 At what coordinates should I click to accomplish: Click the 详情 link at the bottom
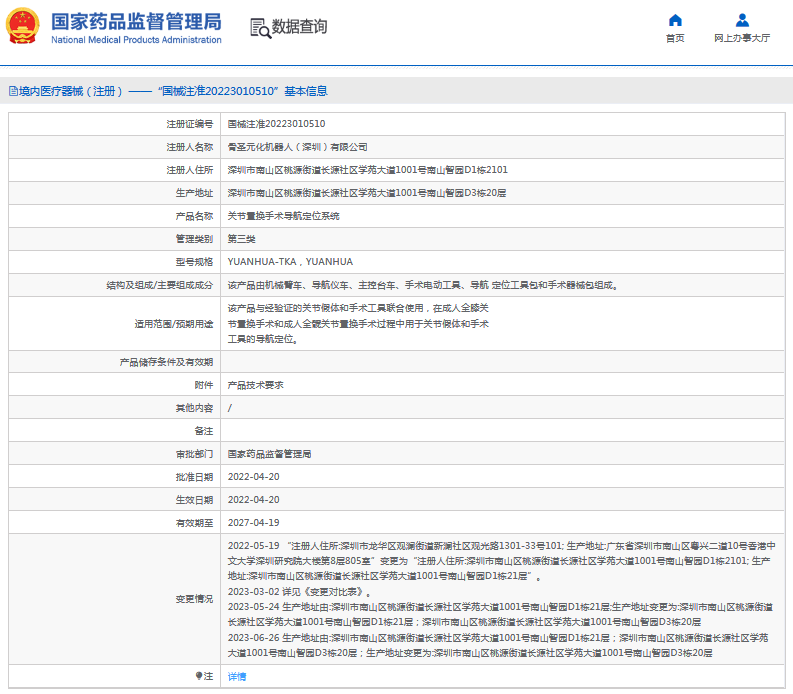[237, 676]
